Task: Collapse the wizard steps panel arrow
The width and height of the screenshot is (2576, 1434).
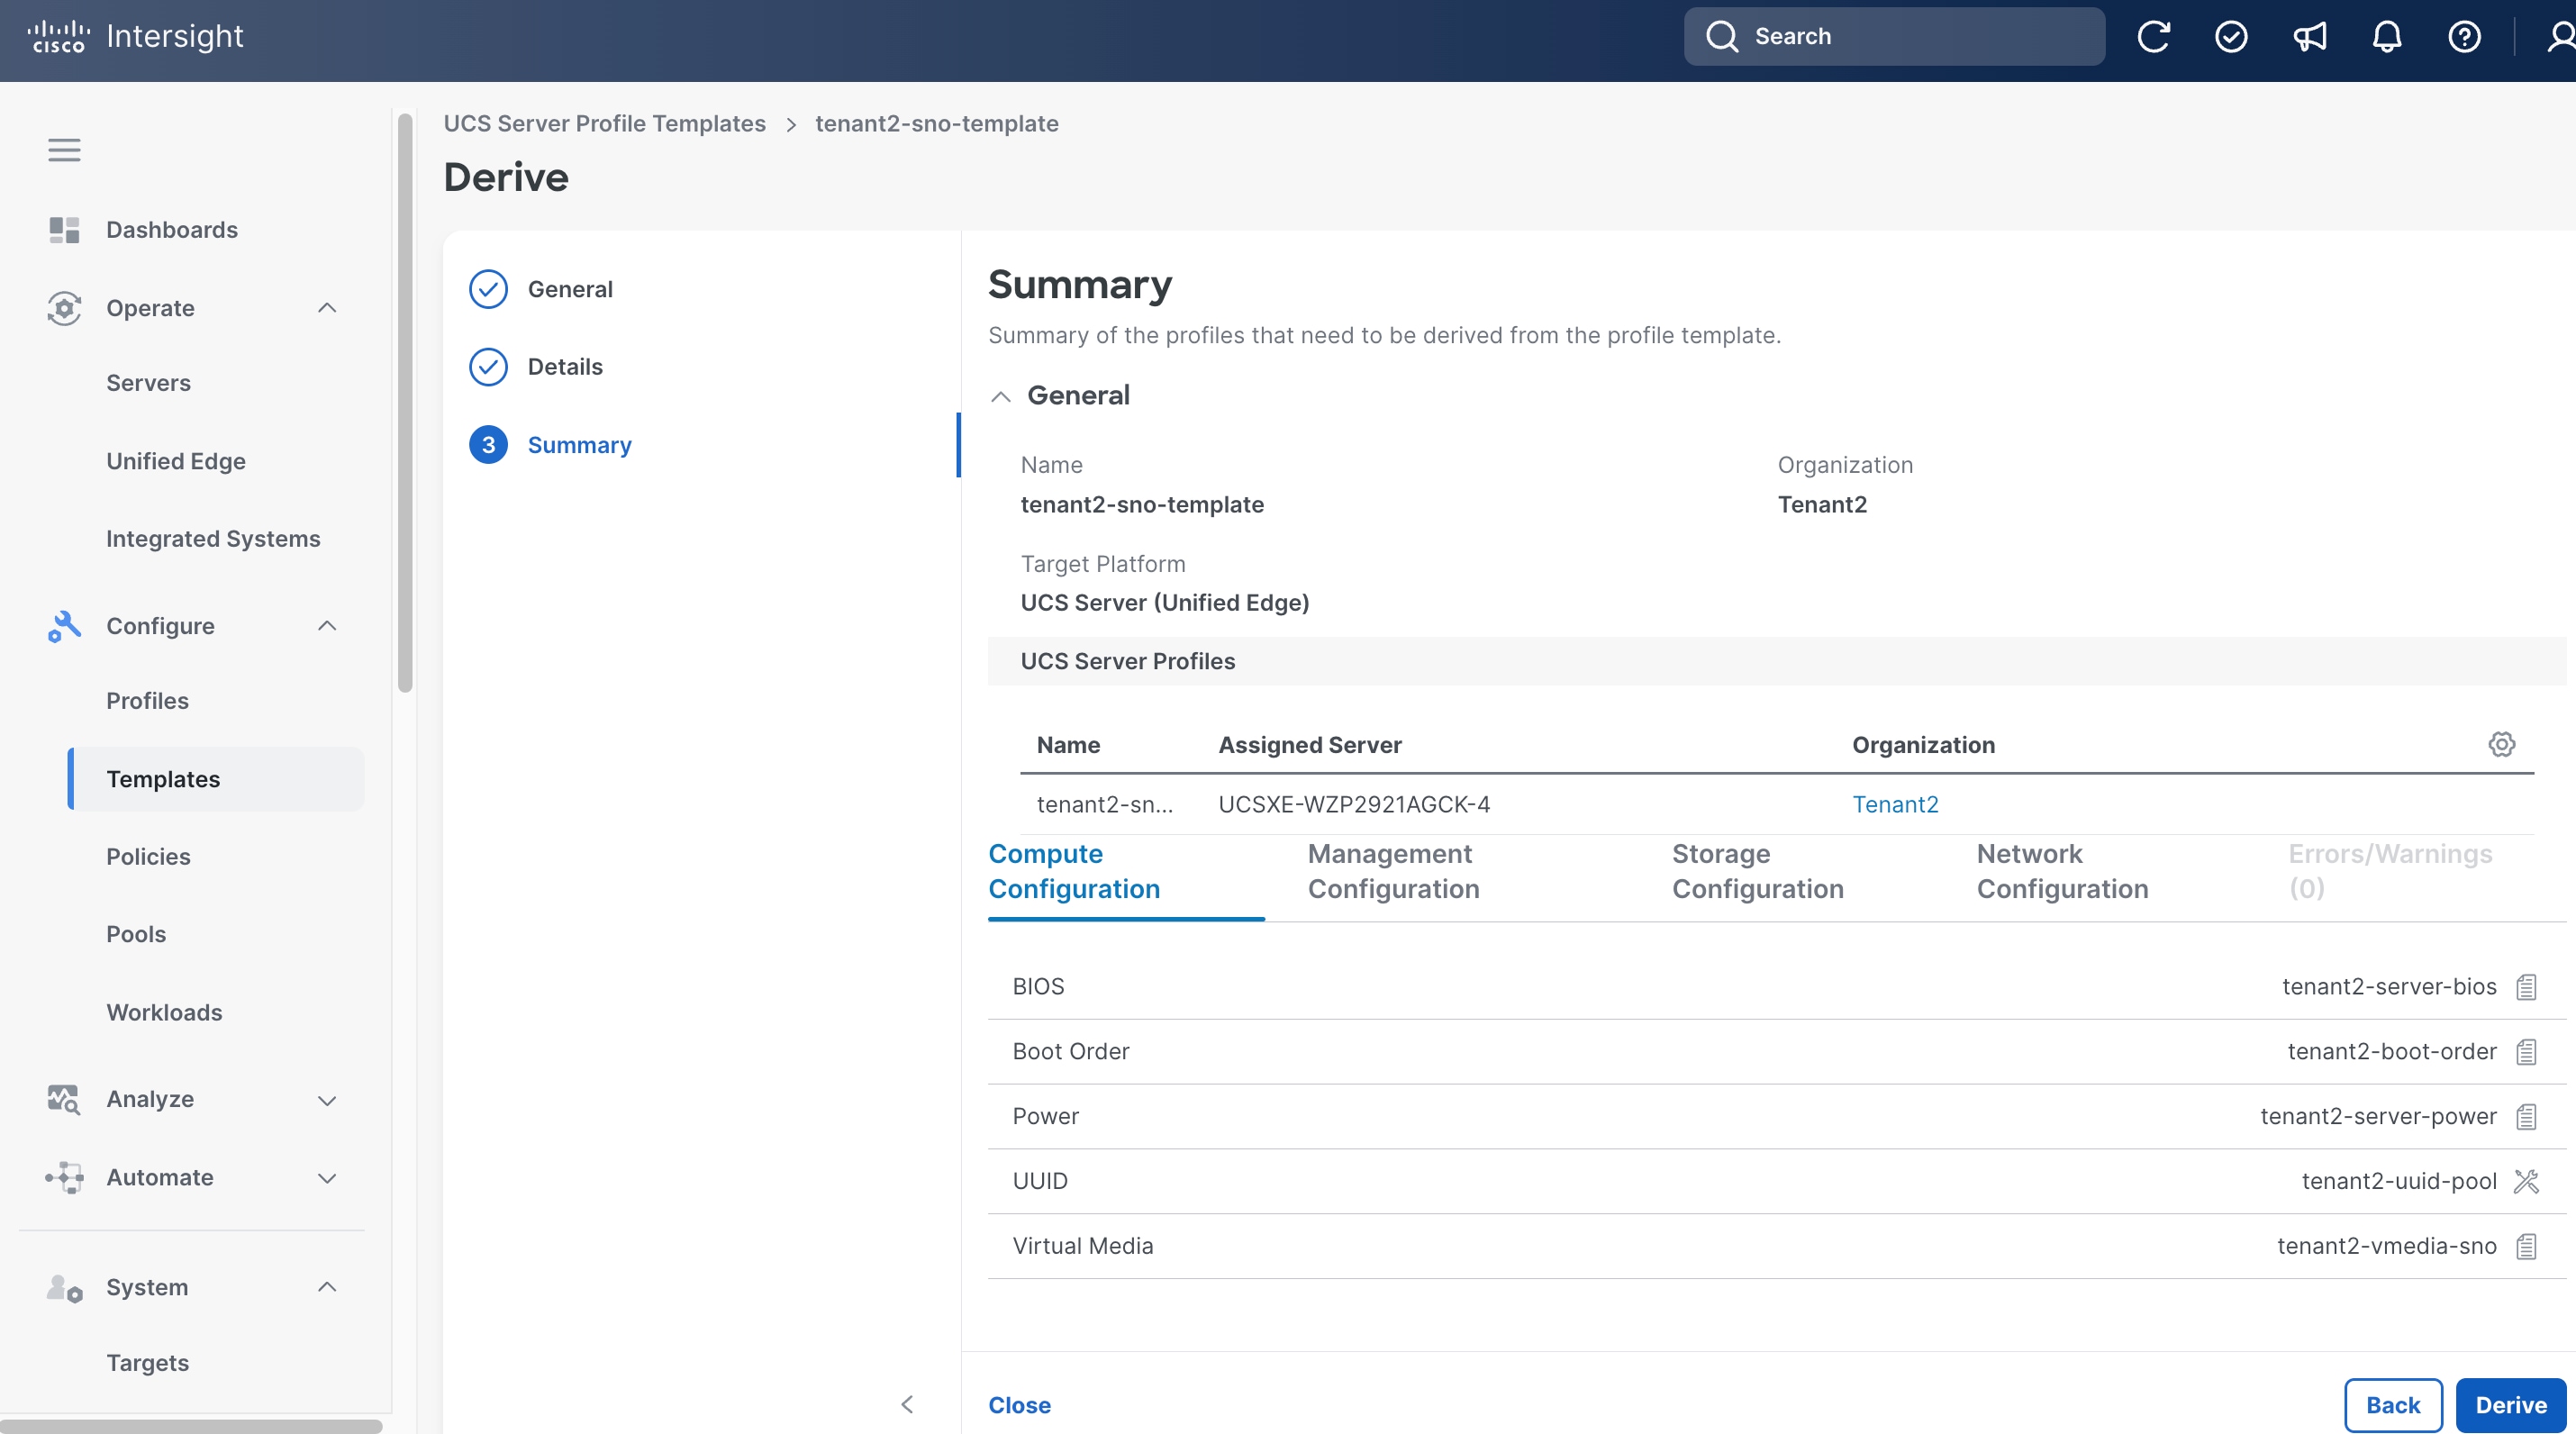Action: 907,1405
